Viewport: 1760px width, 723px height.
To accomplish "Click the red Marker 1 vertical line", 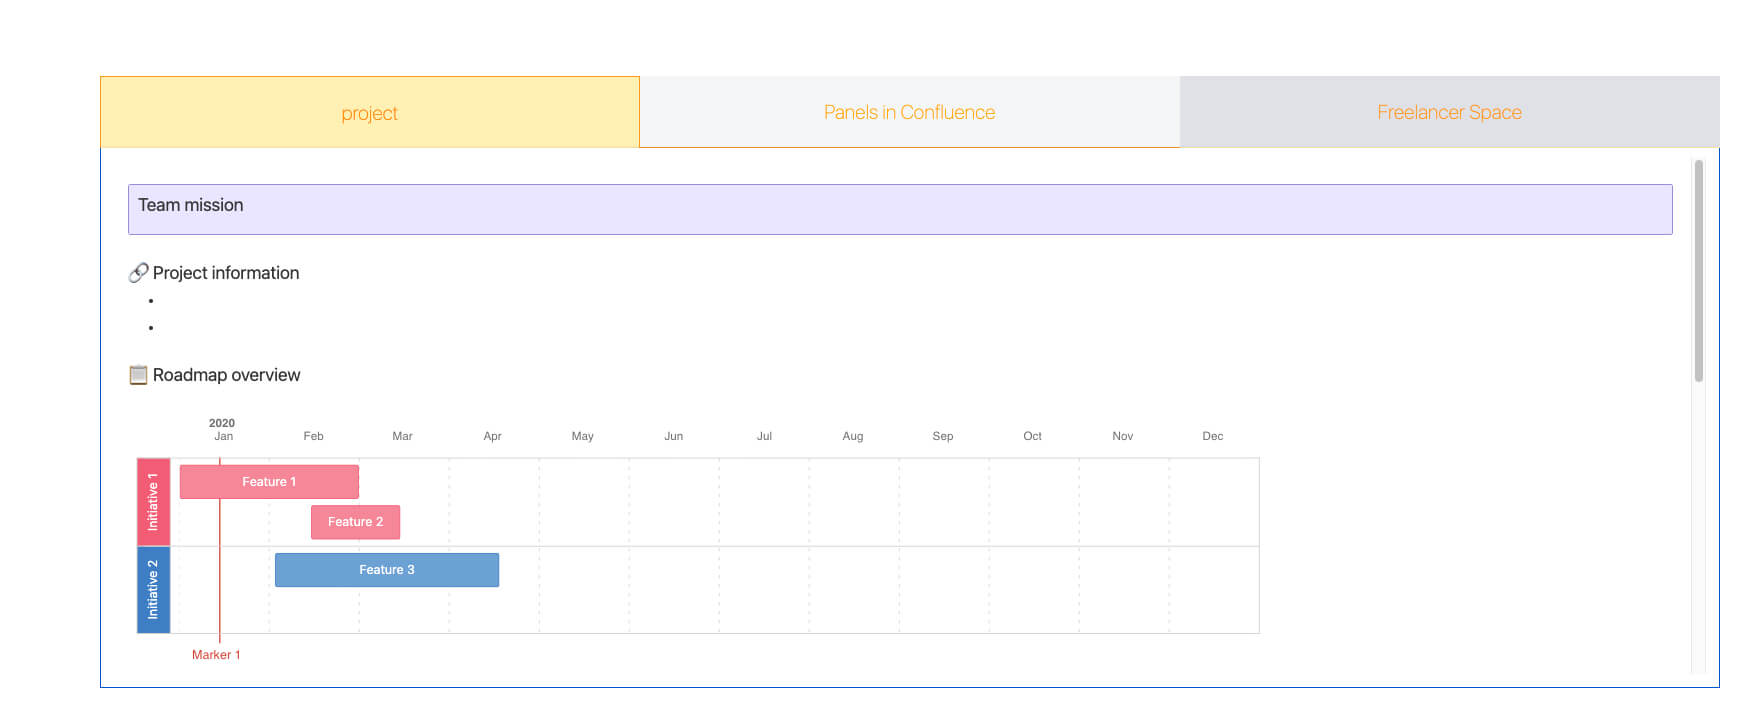I will tap(221, 550).
